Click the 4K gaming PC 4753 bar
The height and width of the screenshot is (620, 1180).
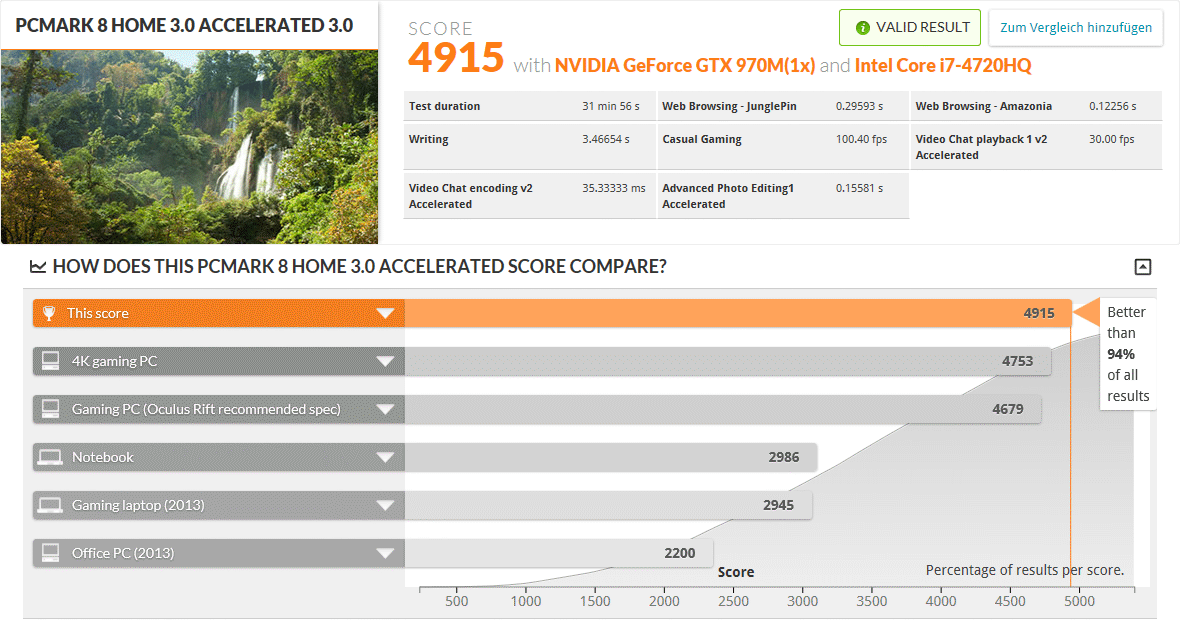pyautogui.click(x=728, y=361)
